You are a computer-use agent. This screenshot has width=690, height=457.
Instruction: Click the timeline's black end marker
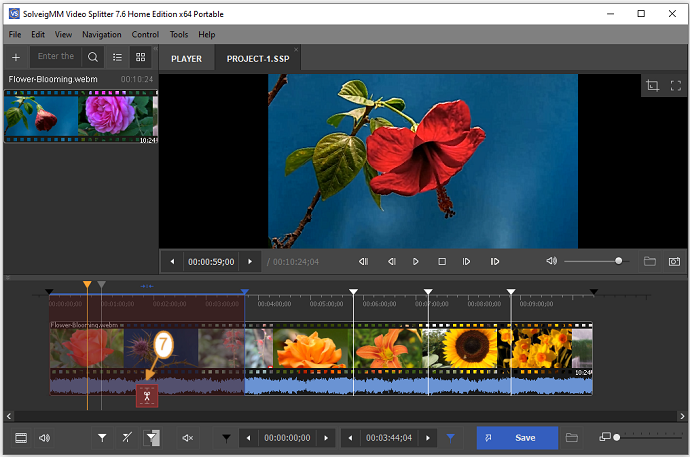(x=594, y=292)
